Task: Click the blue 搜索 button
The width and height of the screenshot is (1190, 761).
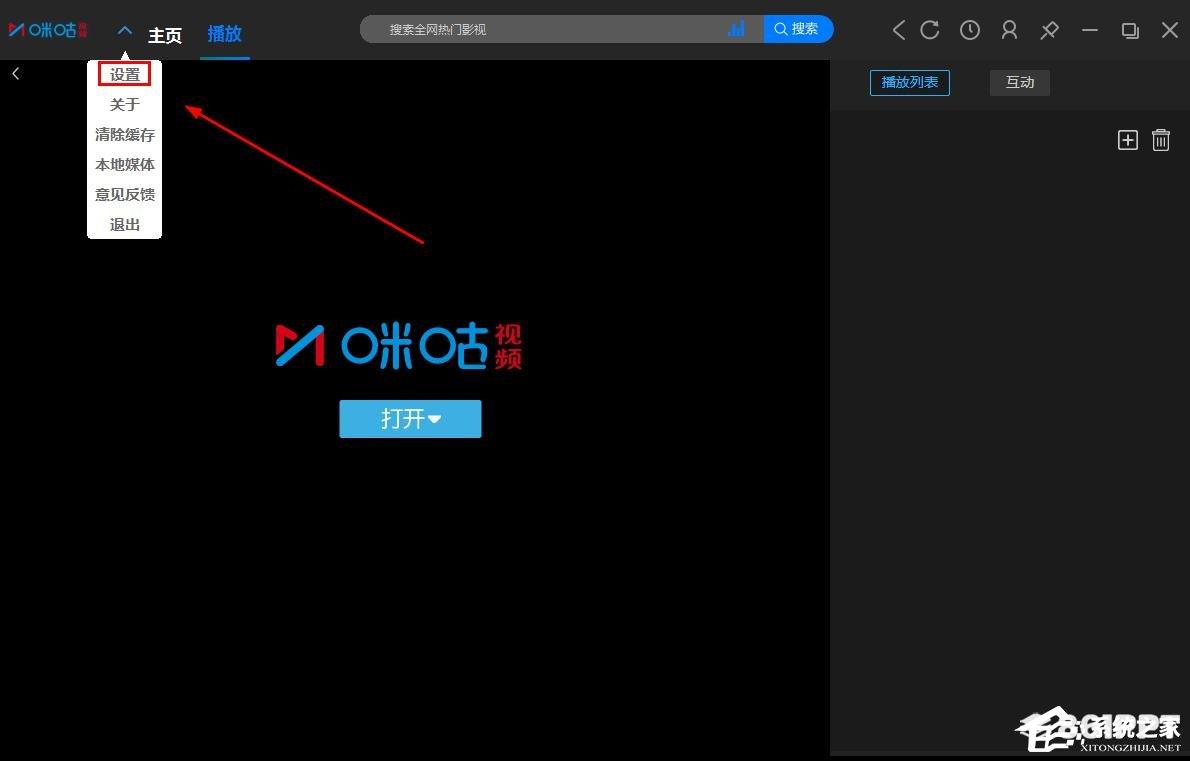Action: [798, 29]
